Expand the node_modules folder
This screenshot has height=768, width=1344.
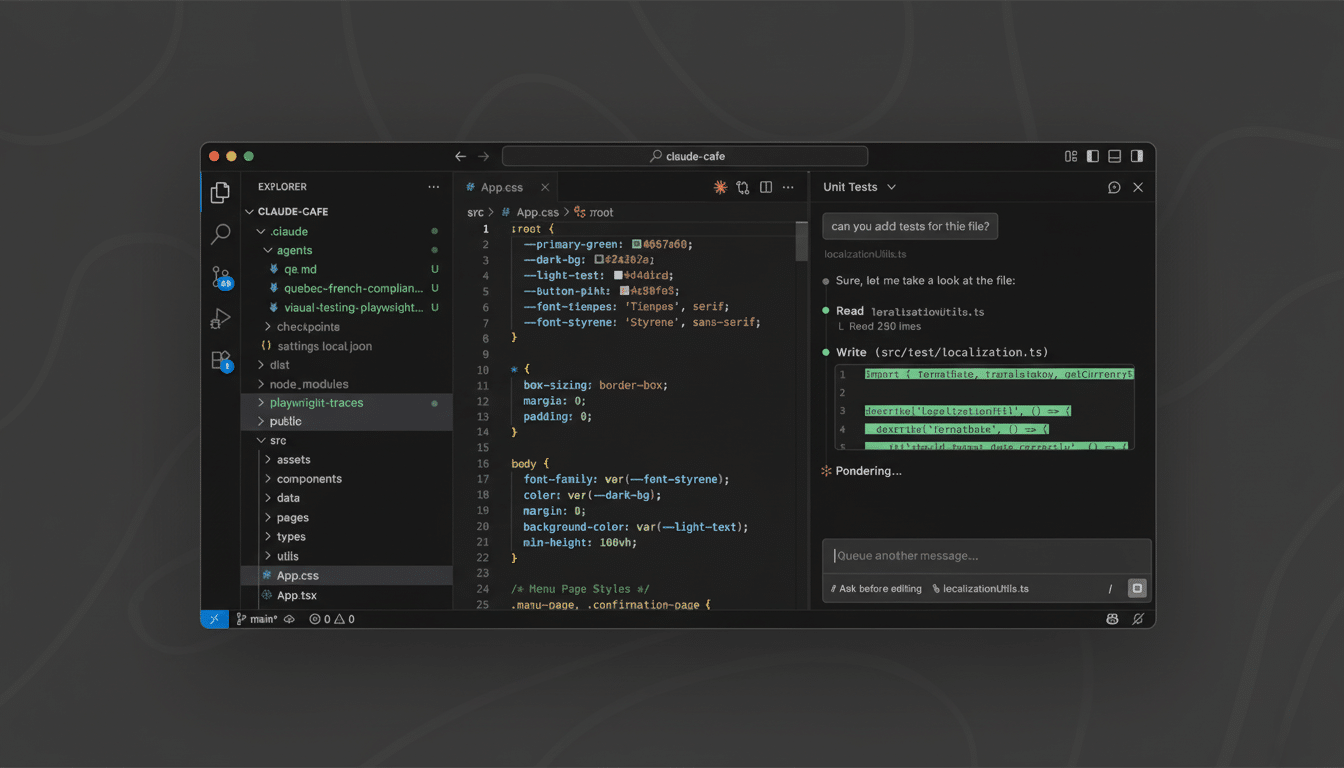[308, 384]
